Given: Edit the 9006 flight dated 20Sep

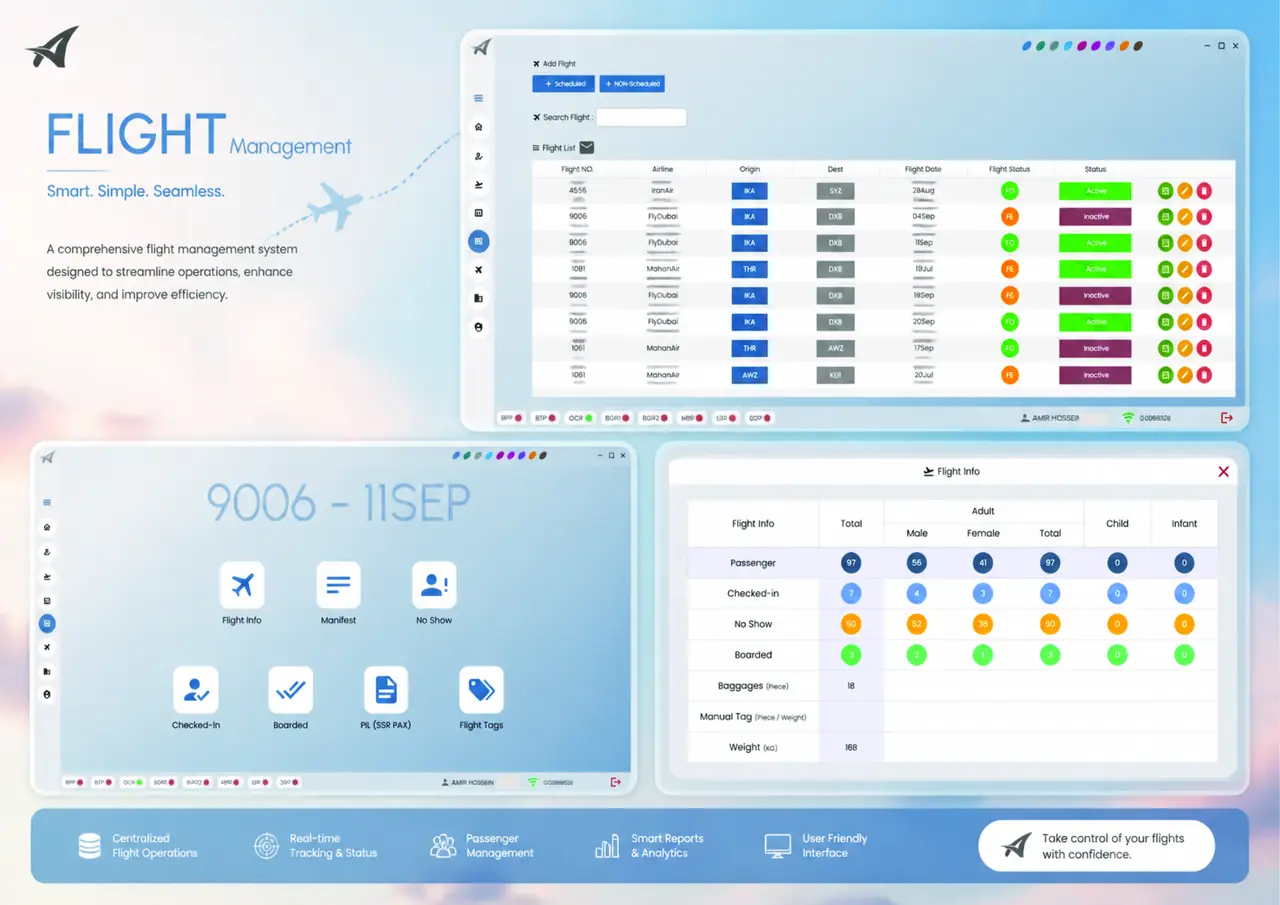Looking at the screenshot, I should (x=1184, y=322).
